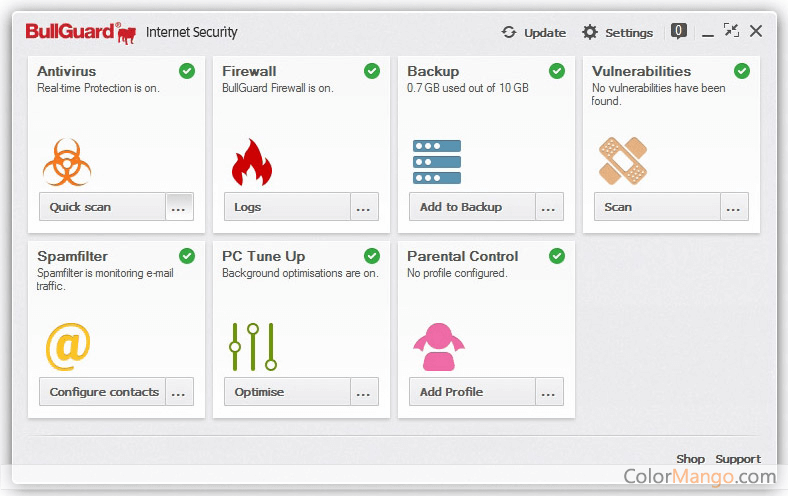788x496 pixels.
Task: Click the Firewall flame icon
Action: pyautogui.click(x=251, y=162)
